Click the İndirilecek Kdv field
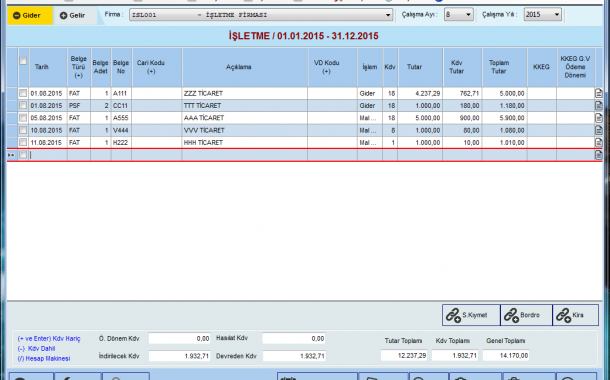 coord(179,356)
